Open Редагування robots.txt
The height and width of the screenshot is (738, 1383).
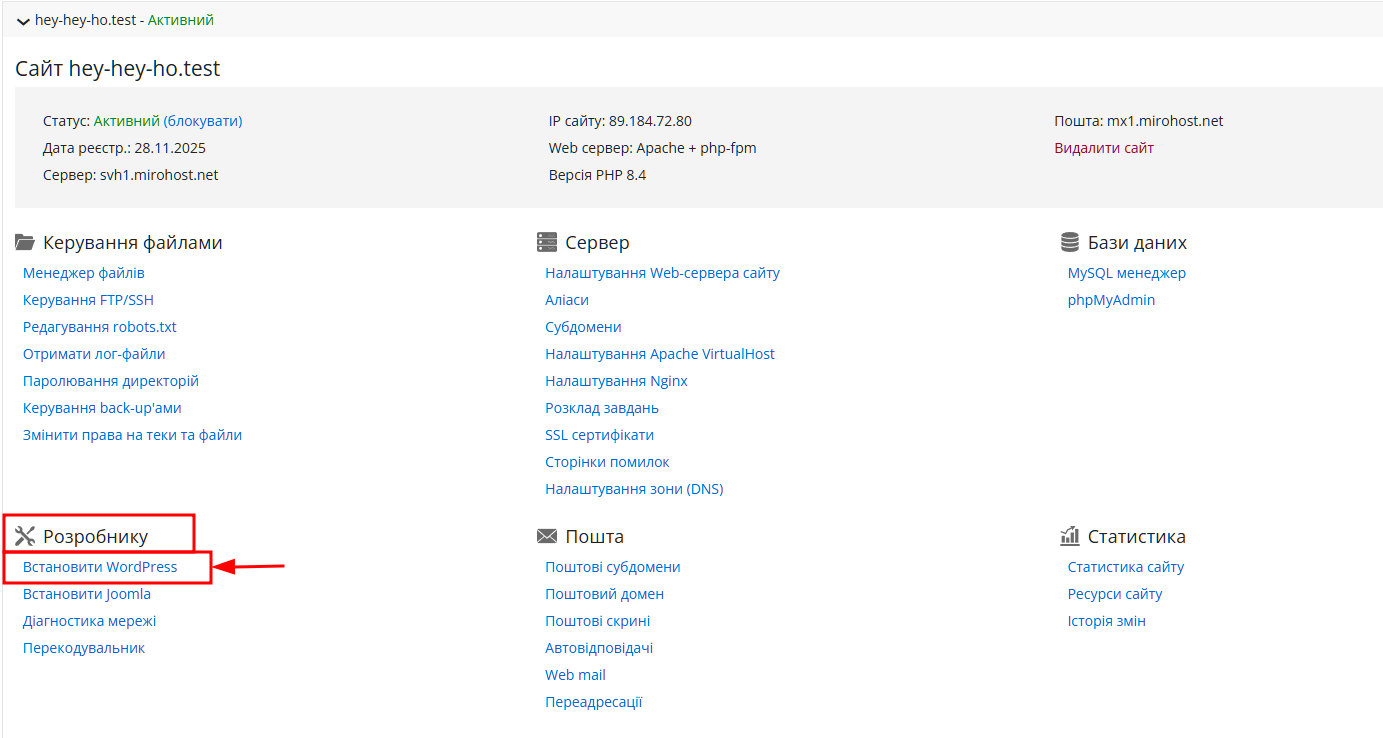click(100, 326)
